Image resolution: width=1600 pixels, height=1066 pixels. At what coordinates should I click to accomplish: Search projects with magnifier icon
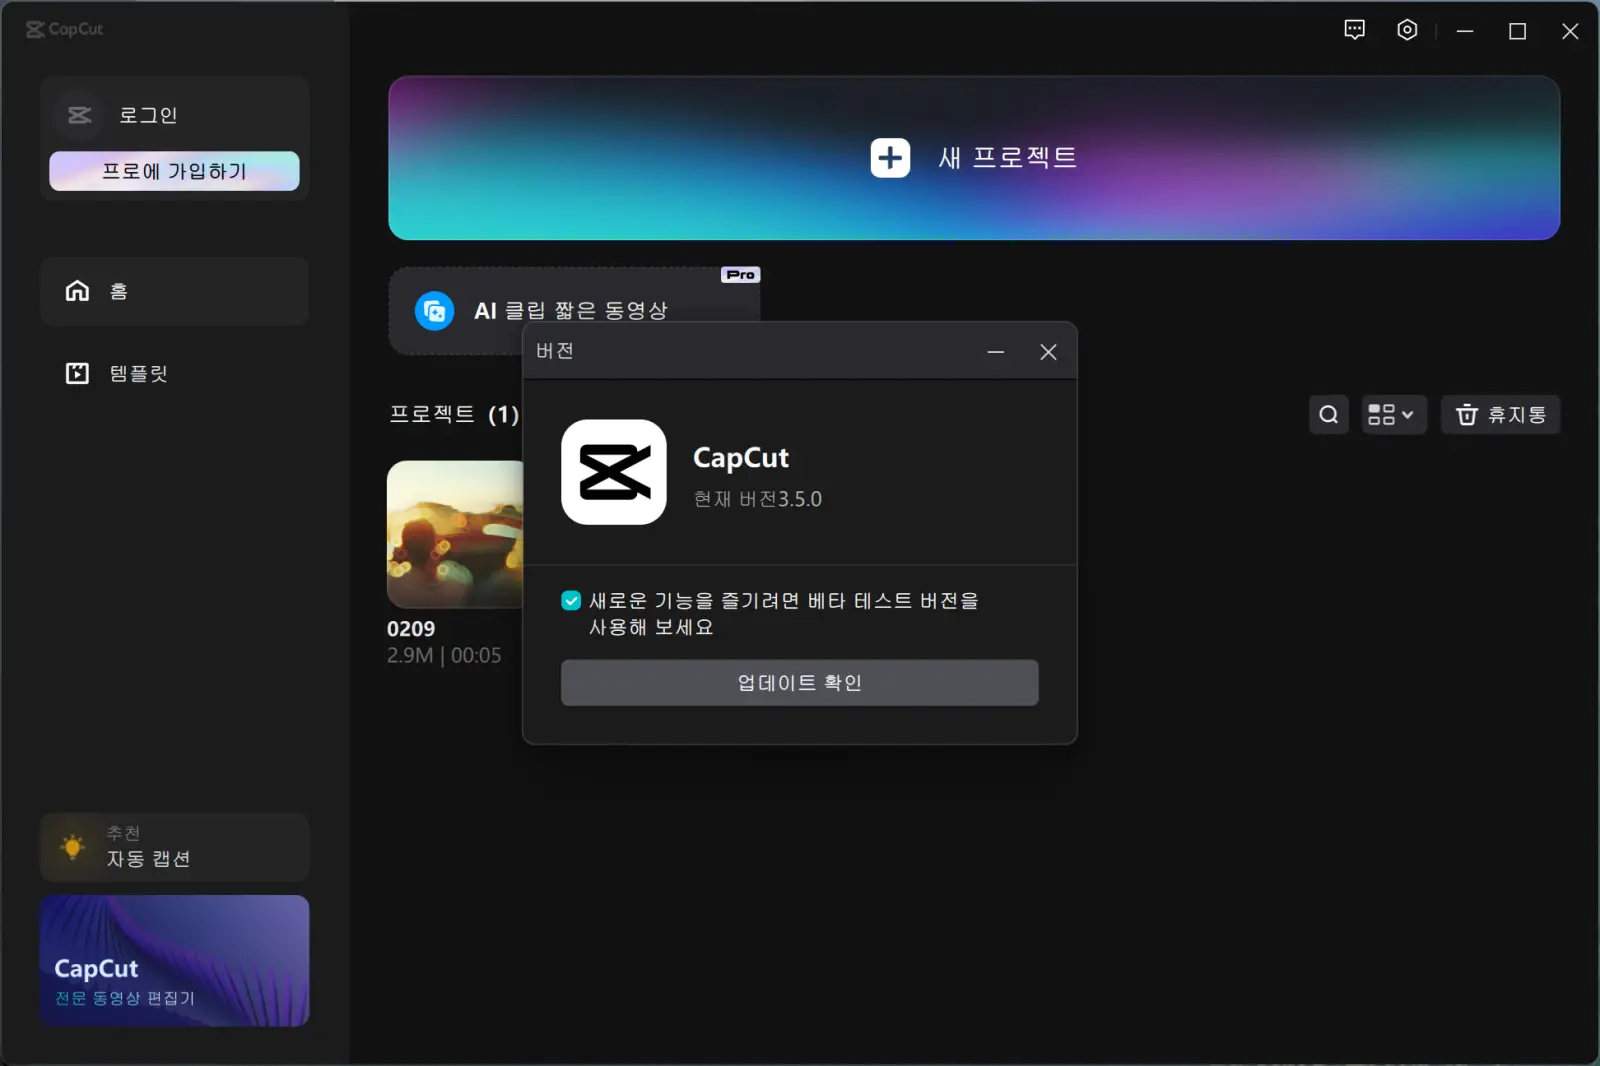click(1328, 414)
